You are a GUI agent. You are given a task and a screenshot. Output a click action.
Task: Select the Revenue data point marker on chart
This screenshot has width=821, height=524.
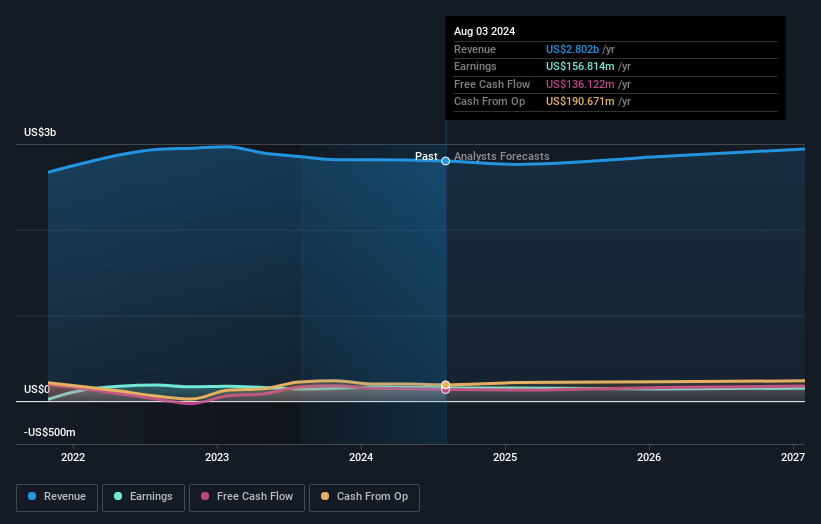(446, 161)
